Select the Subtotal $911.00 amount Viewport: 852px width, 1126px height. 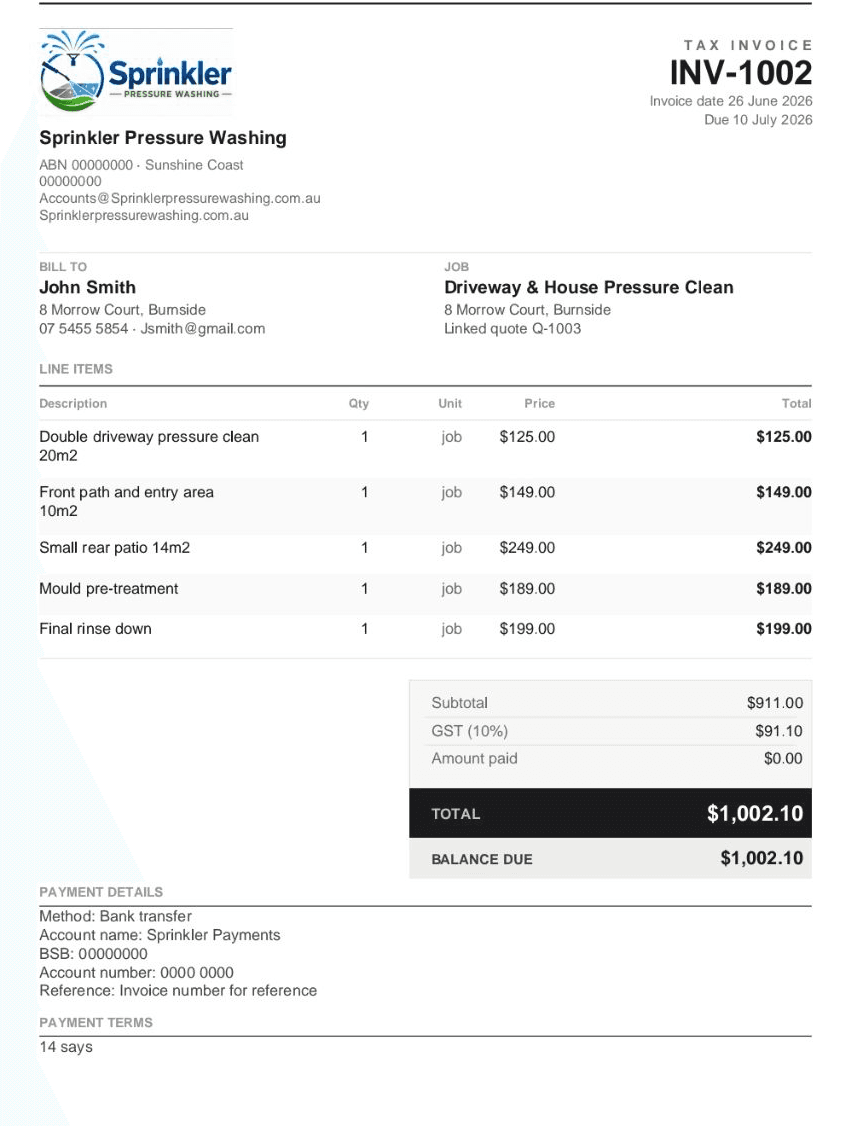(x=774, y=703)
